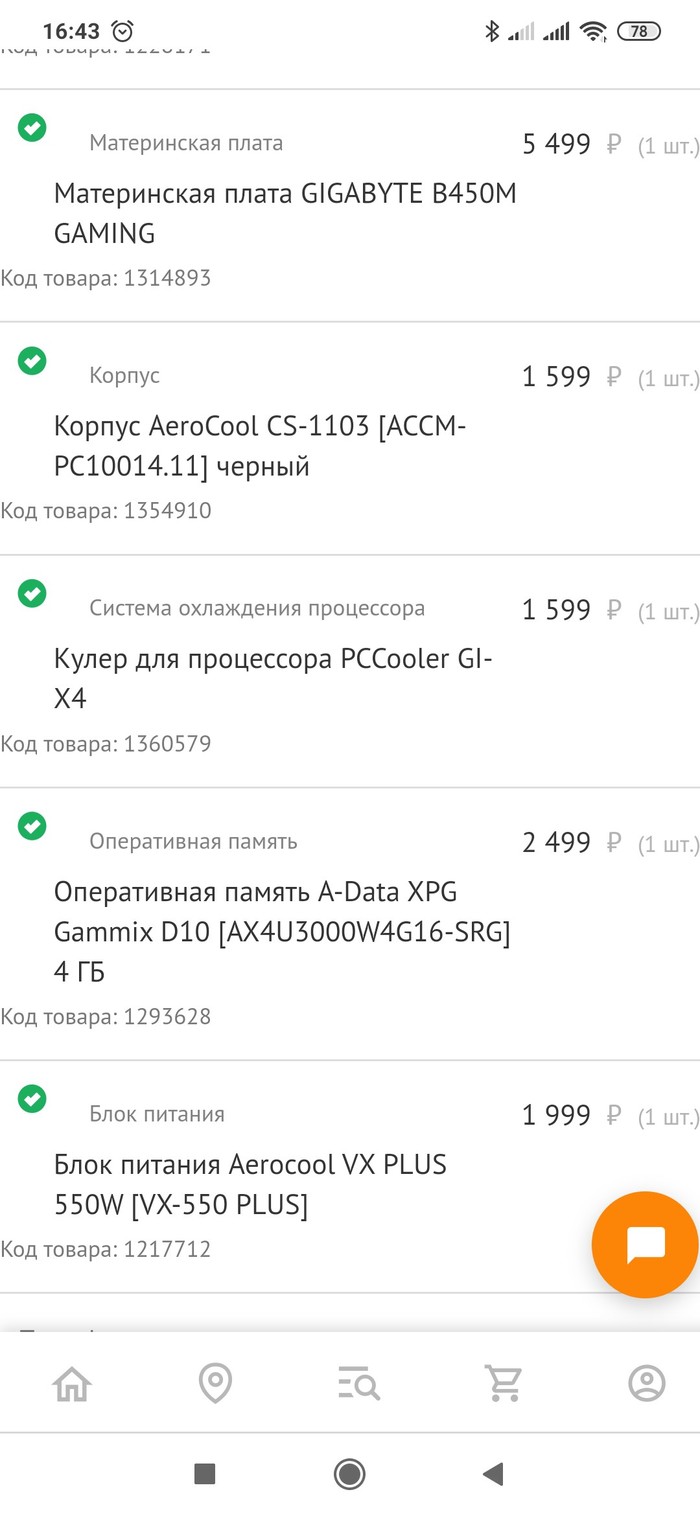
Task: Open A-Data XPG Gammix D10 memory product
Action: pos(282,931)
